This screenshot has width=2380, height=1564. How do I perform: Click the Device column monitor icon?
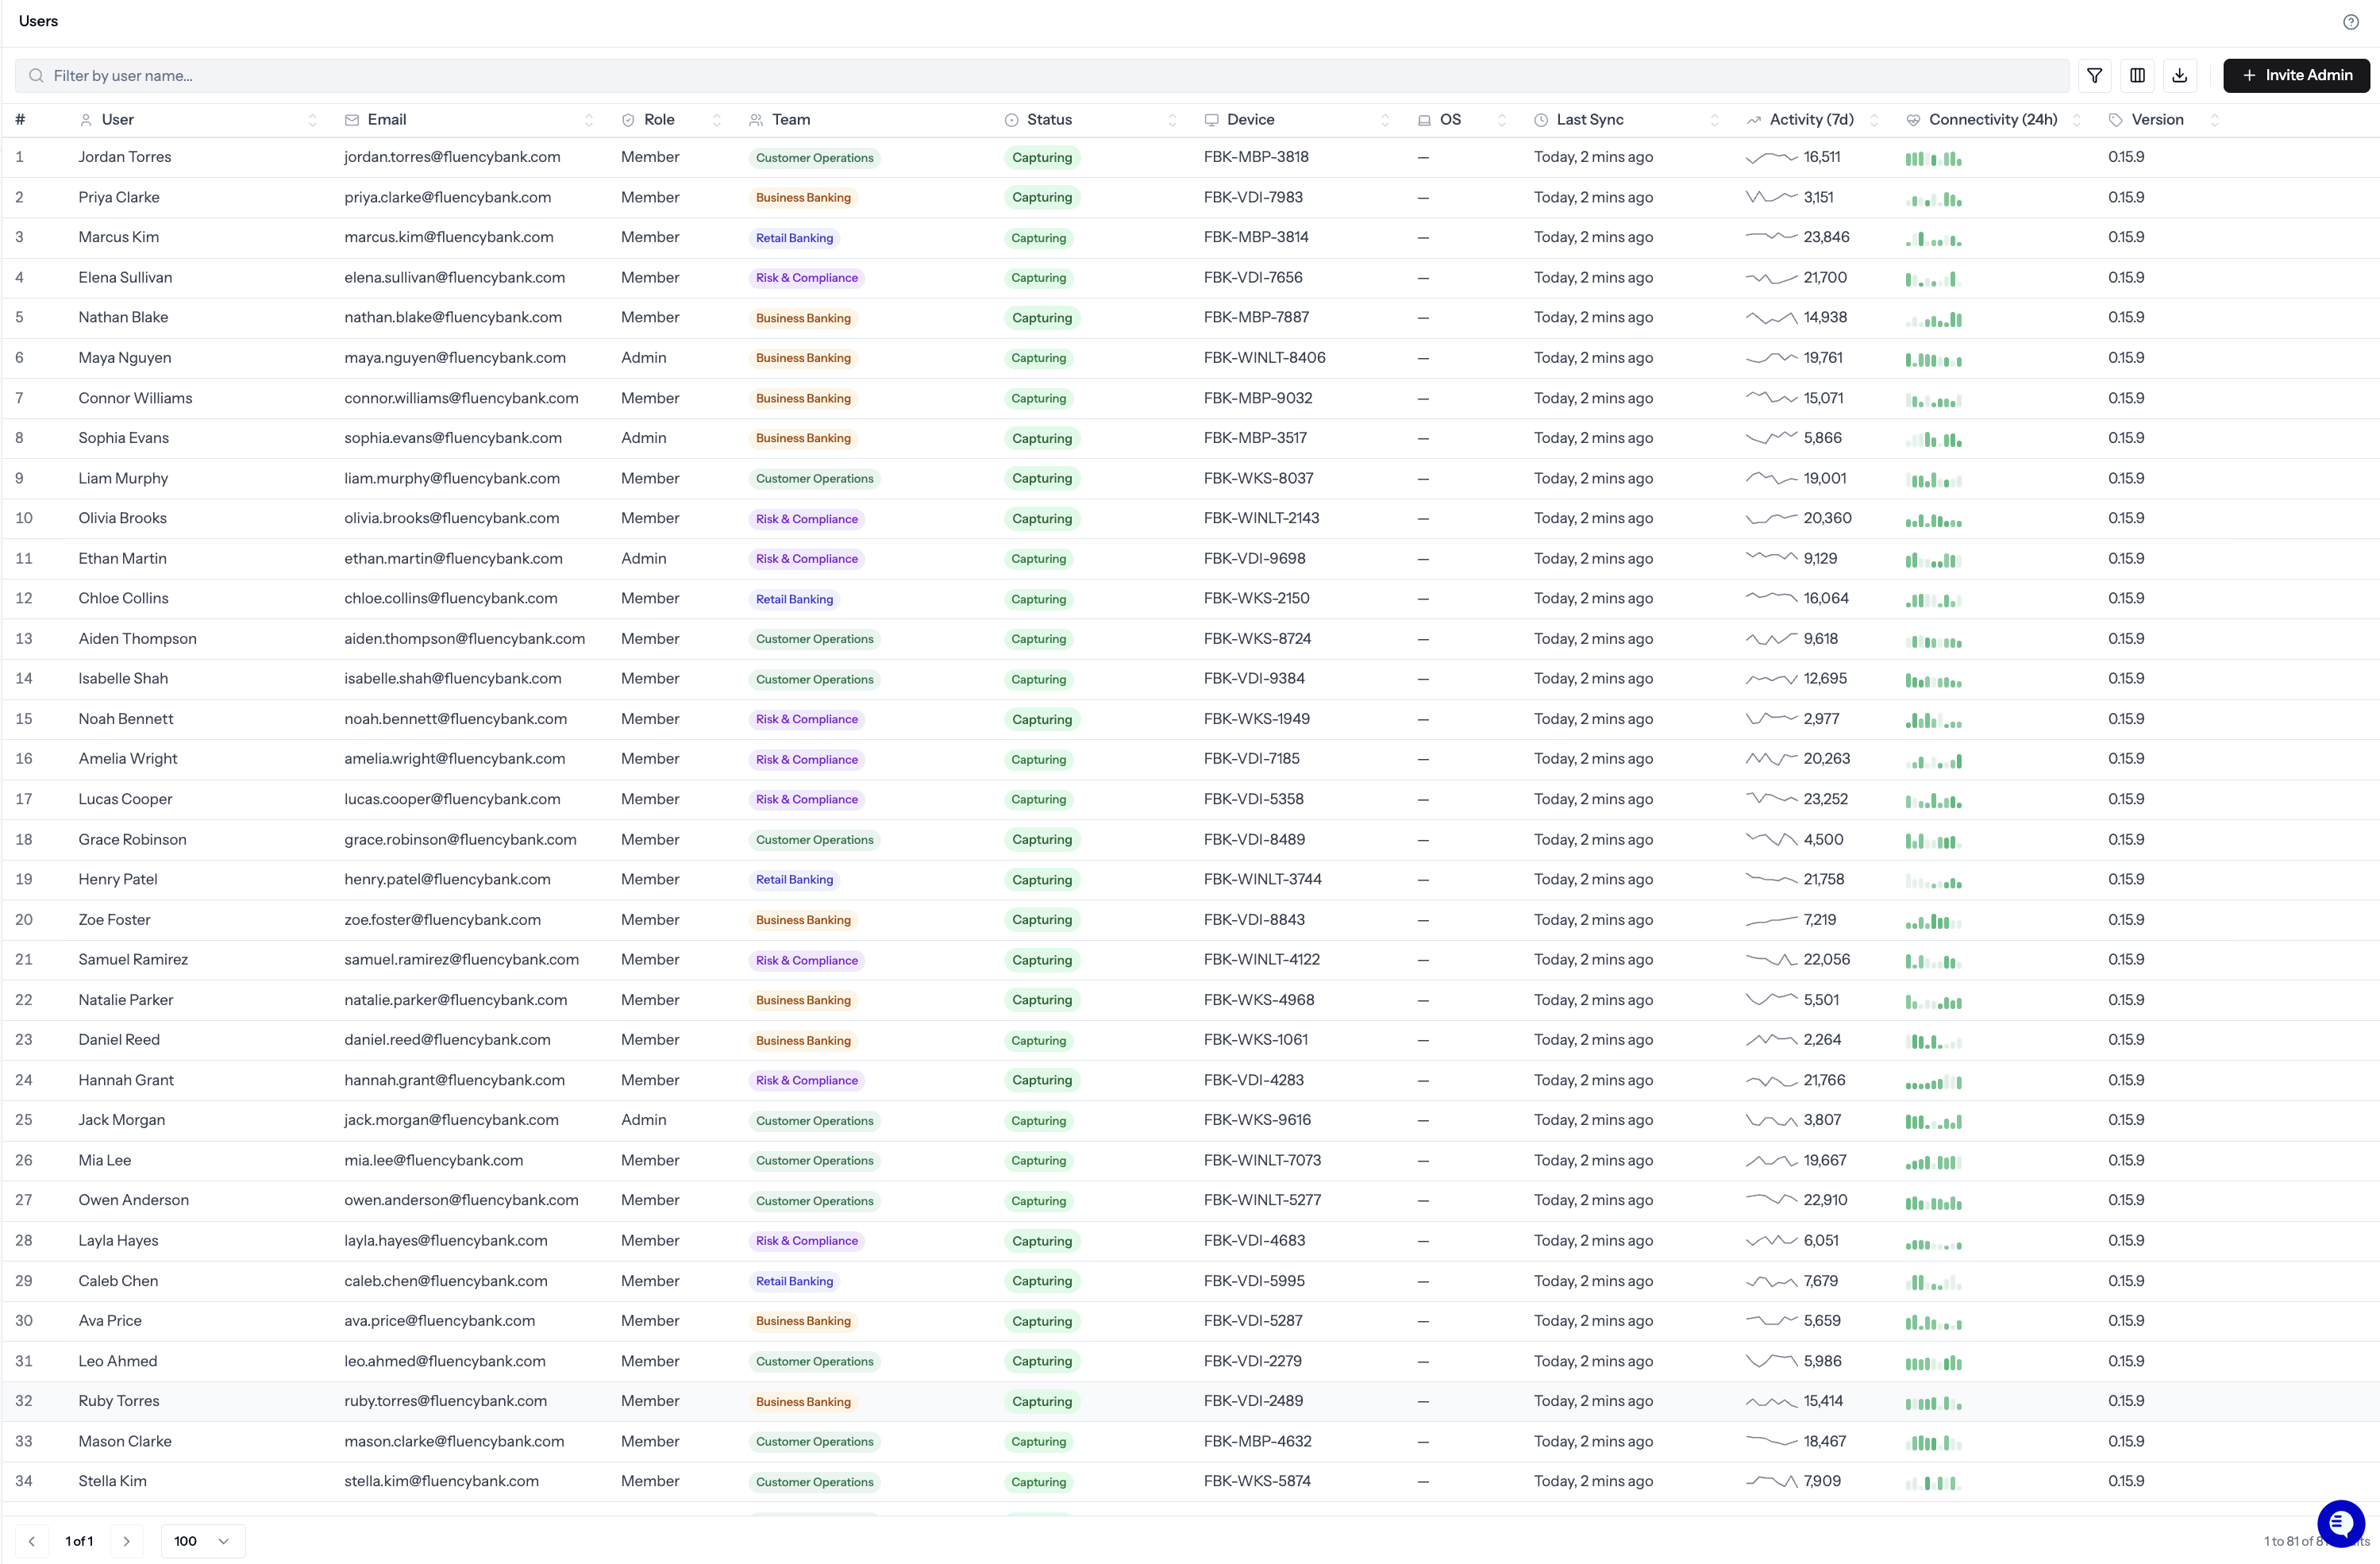[1211, 120]
